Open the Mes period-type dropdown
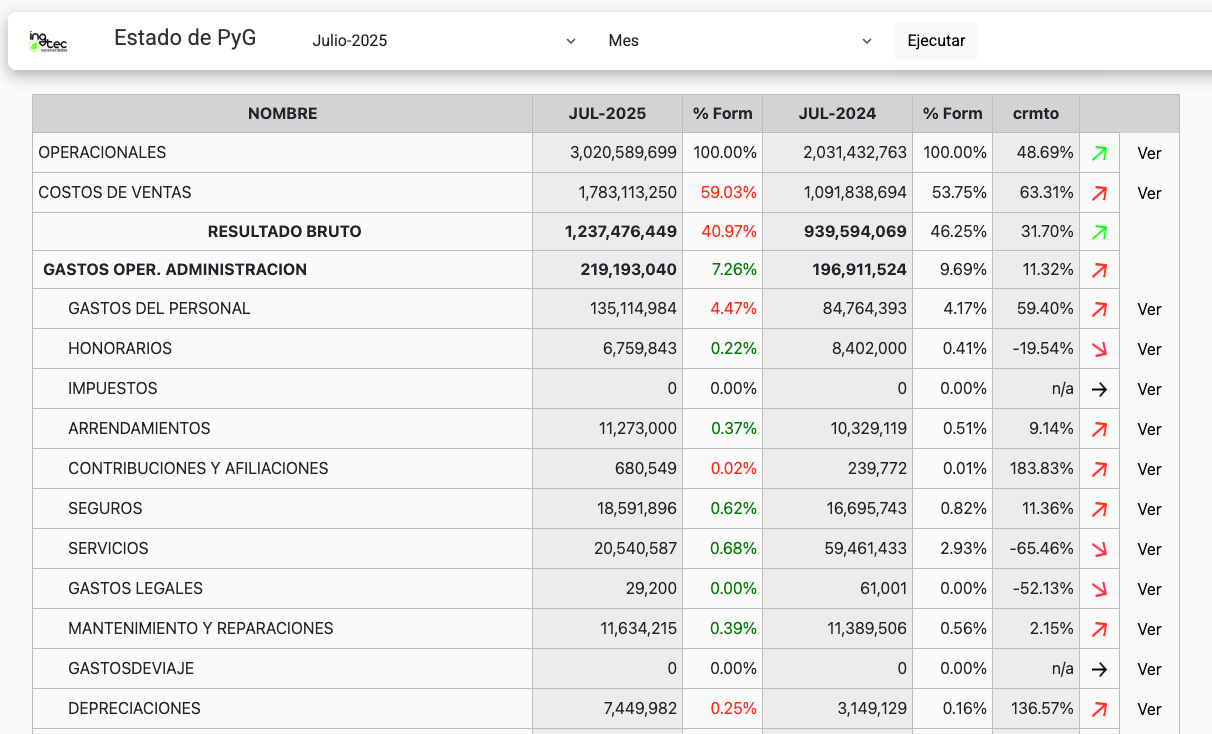 click(740, 41)
